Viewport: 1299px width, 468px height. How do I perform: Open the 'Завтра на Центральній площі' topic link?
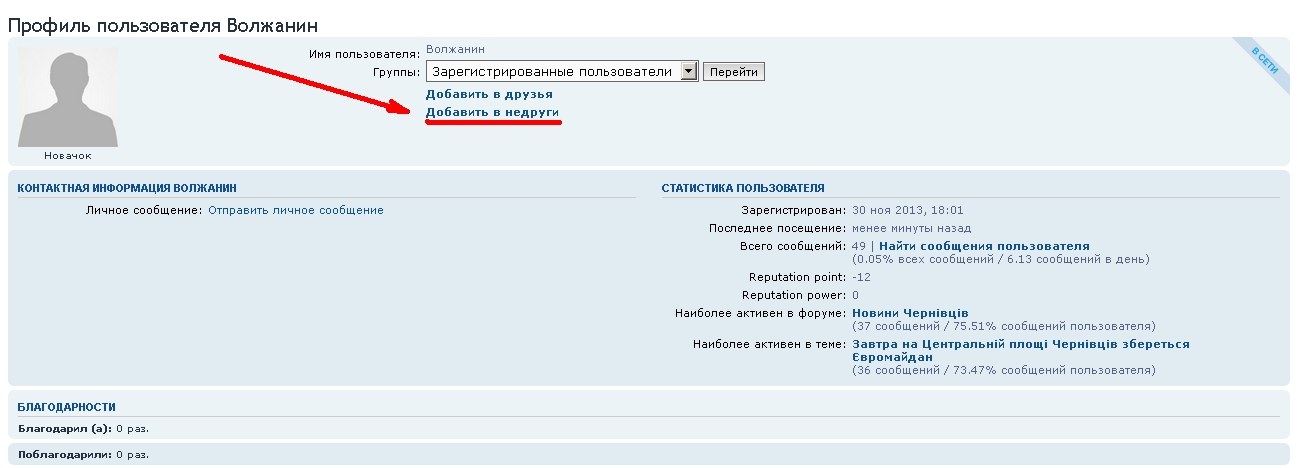click(x=1020, y=344)
